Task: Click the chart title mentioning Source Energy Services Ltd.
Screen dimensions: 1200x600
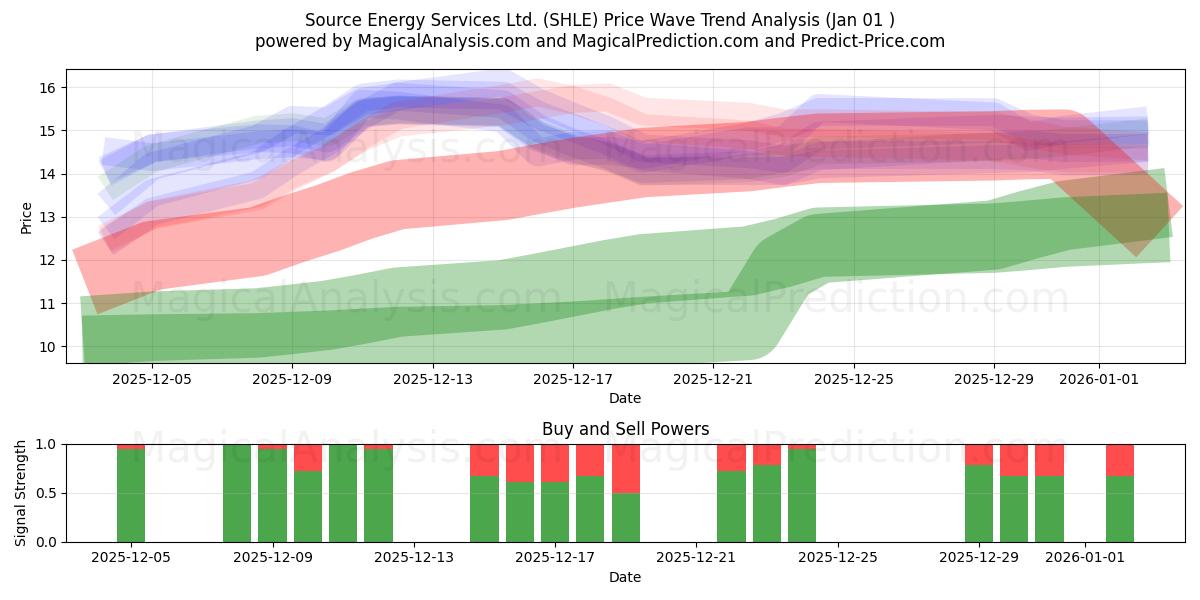Action: tap(600, 20)
